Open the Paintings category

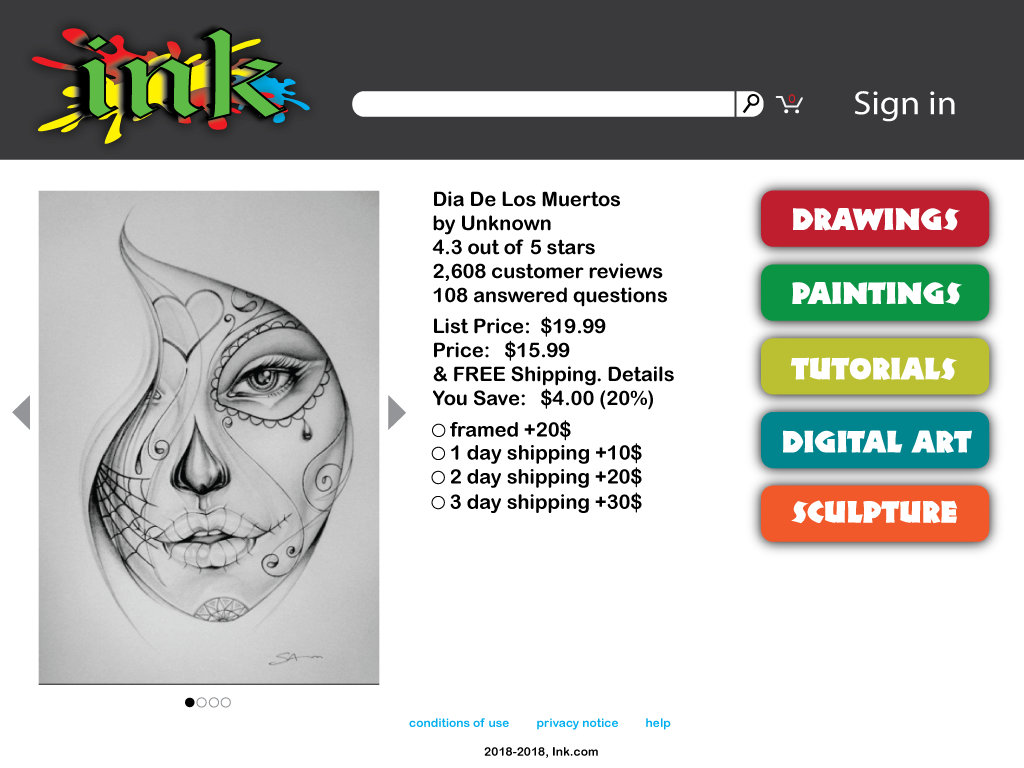[x=874, y=293]
